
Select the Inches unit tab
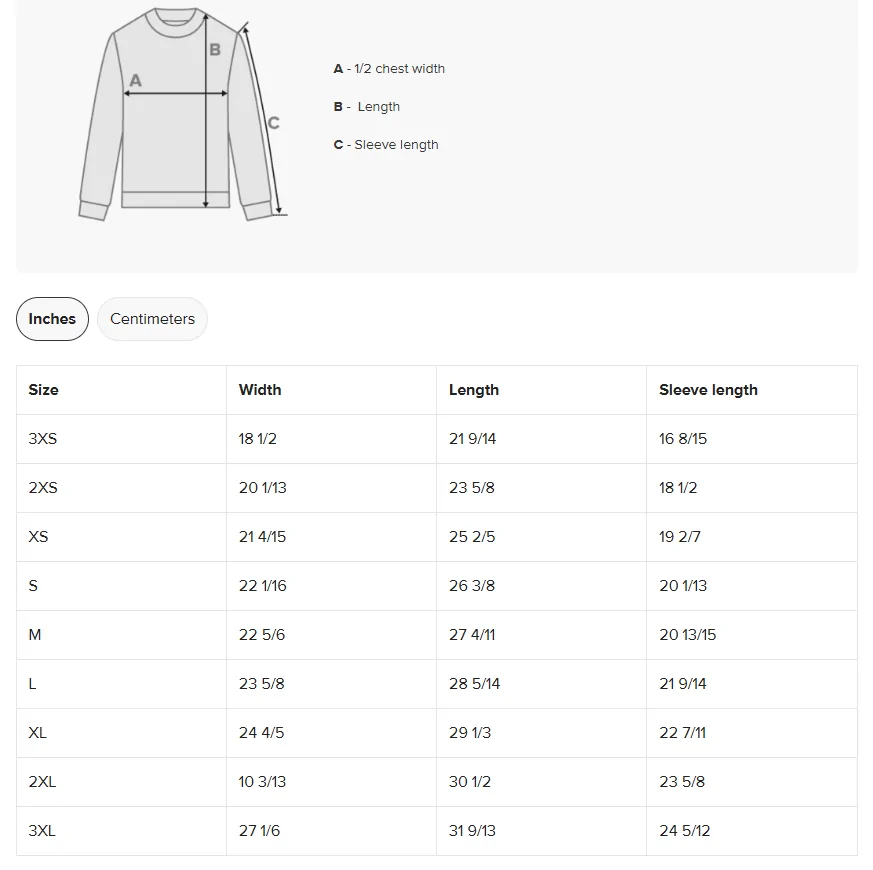(52, 319)
